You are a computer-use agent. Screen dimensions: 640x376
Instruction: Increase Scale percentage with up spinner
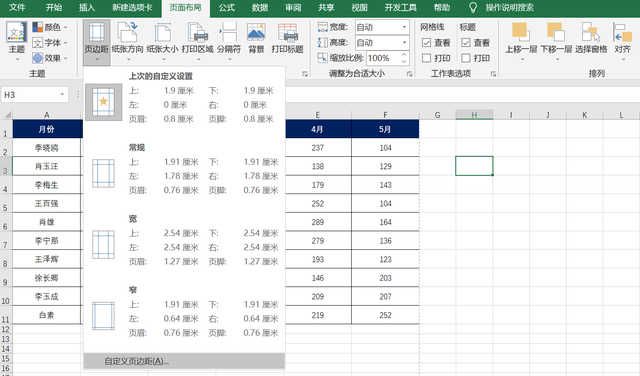[x=404, y=55]
